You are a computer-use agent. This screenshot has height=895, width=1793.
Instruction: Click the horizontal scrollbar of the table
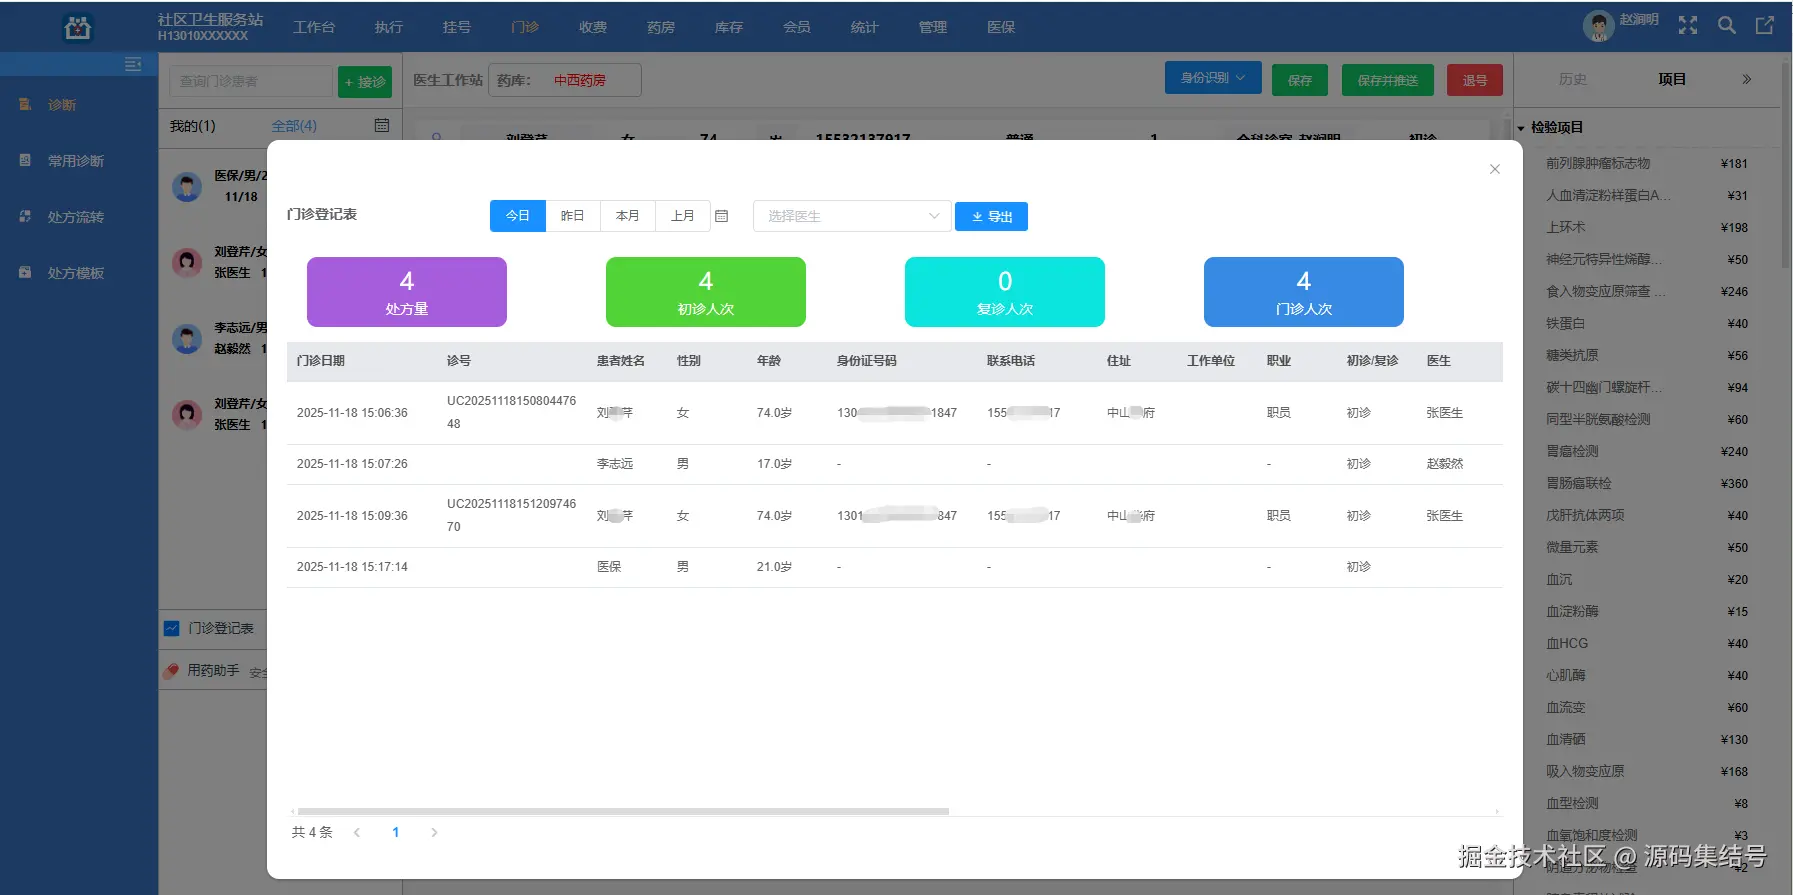tap(623, 811)
